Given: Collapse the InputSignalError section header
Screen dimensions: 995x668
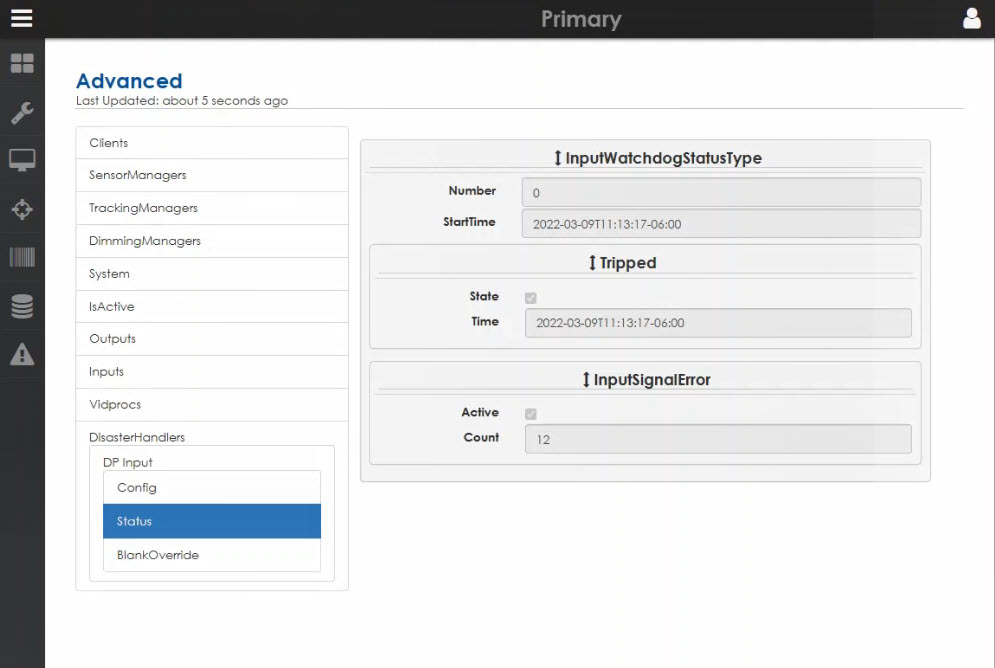Looking at the screenshot, I should tap(645, 380).
